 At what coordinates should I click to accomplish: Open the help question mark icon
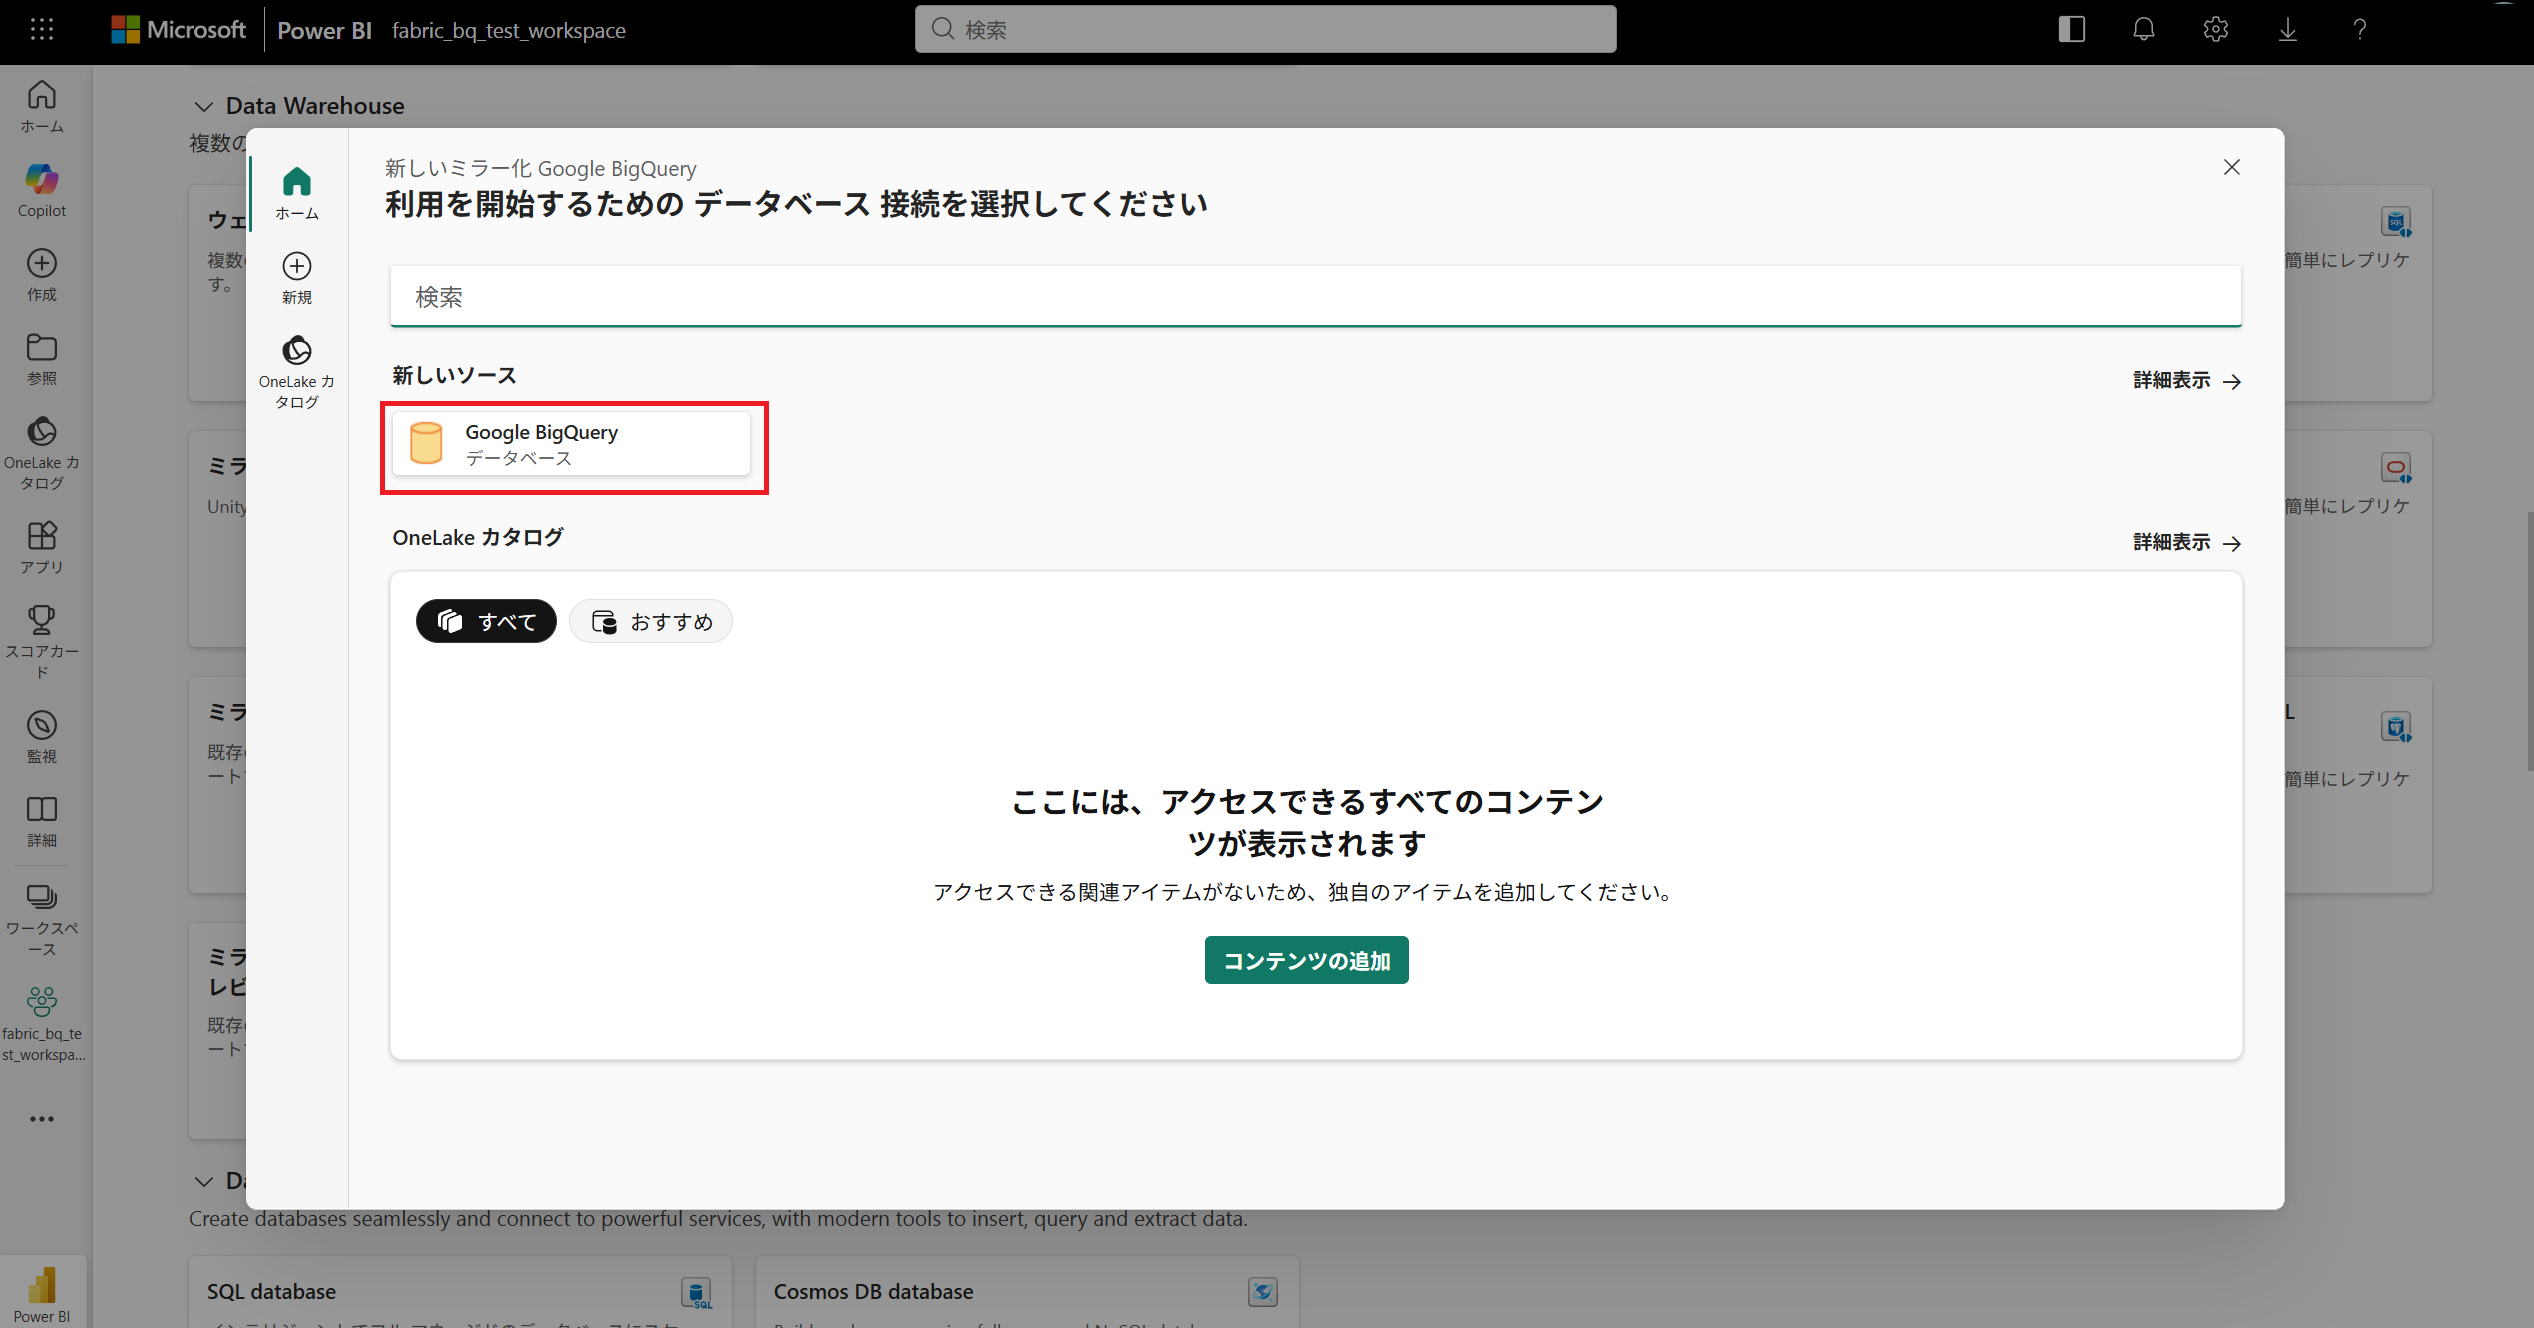2359,29
